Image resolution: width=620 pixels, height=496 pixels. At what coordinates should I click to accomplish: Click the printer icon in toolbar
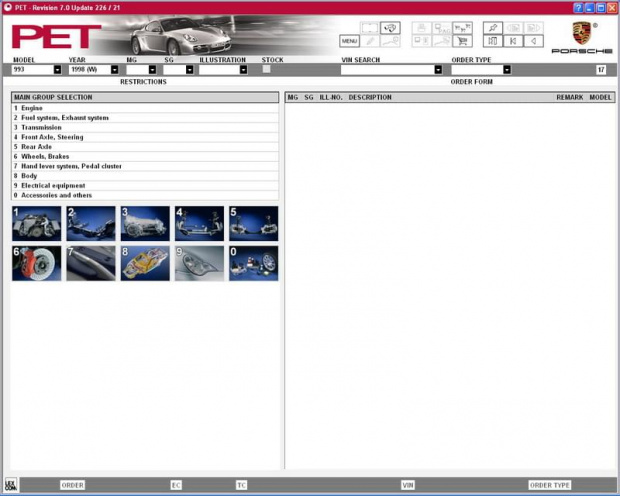422,28
